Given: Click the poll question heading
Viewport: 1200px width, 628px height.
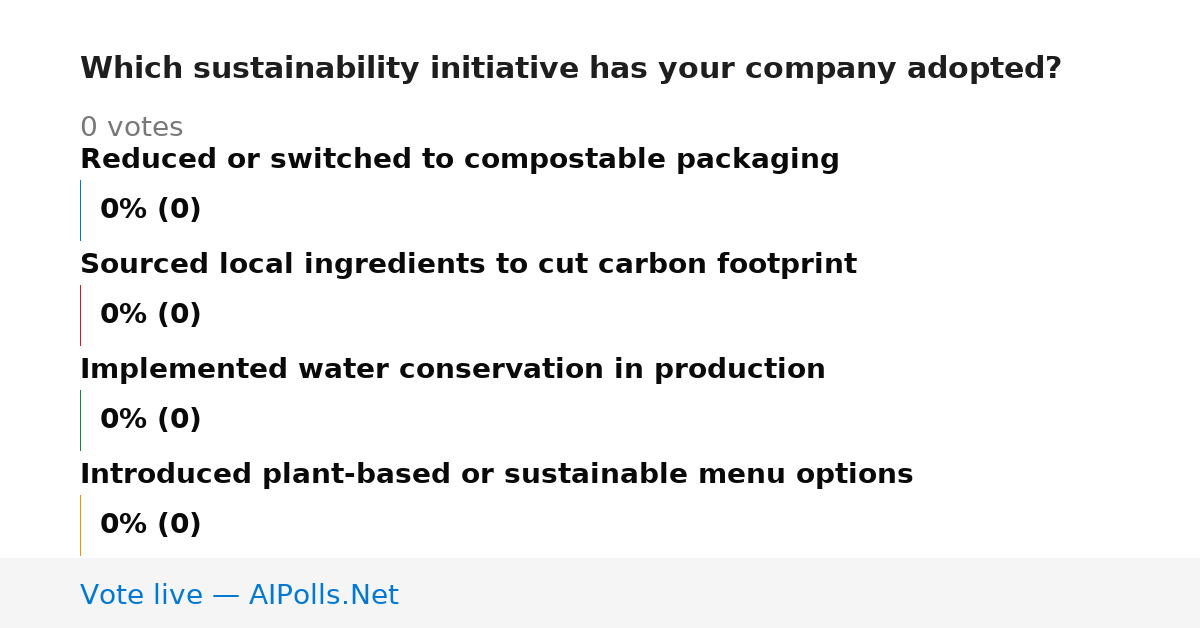Looking at the screenshot, I should pos(571,69).
